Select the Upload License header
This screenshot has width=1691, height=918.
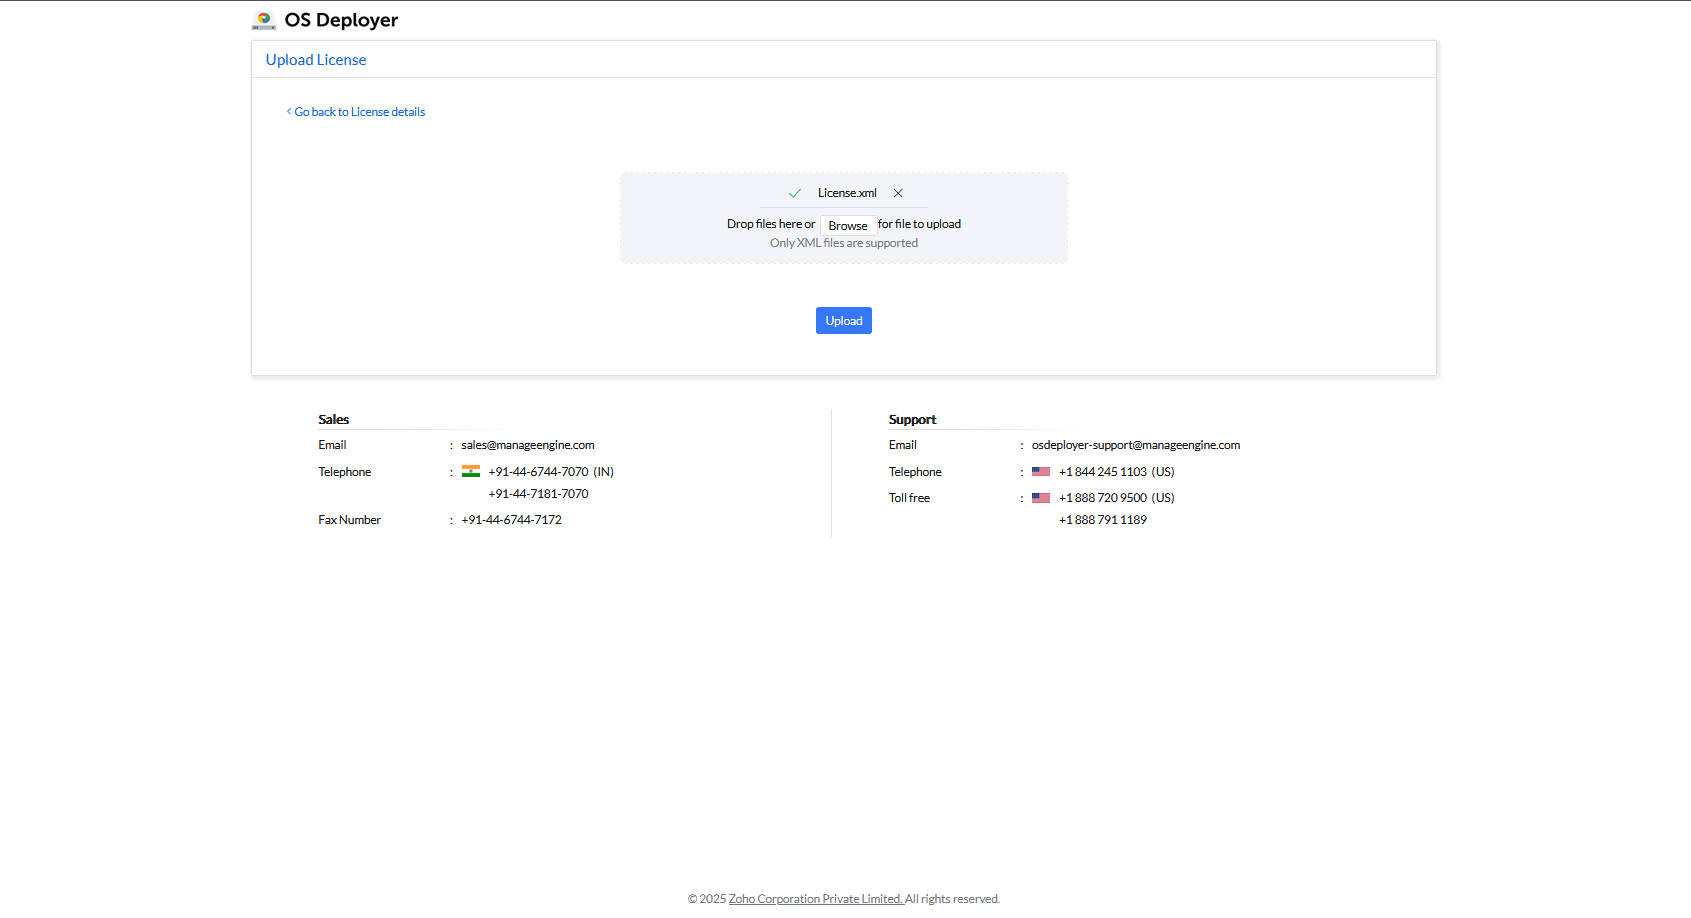point(315,59)
